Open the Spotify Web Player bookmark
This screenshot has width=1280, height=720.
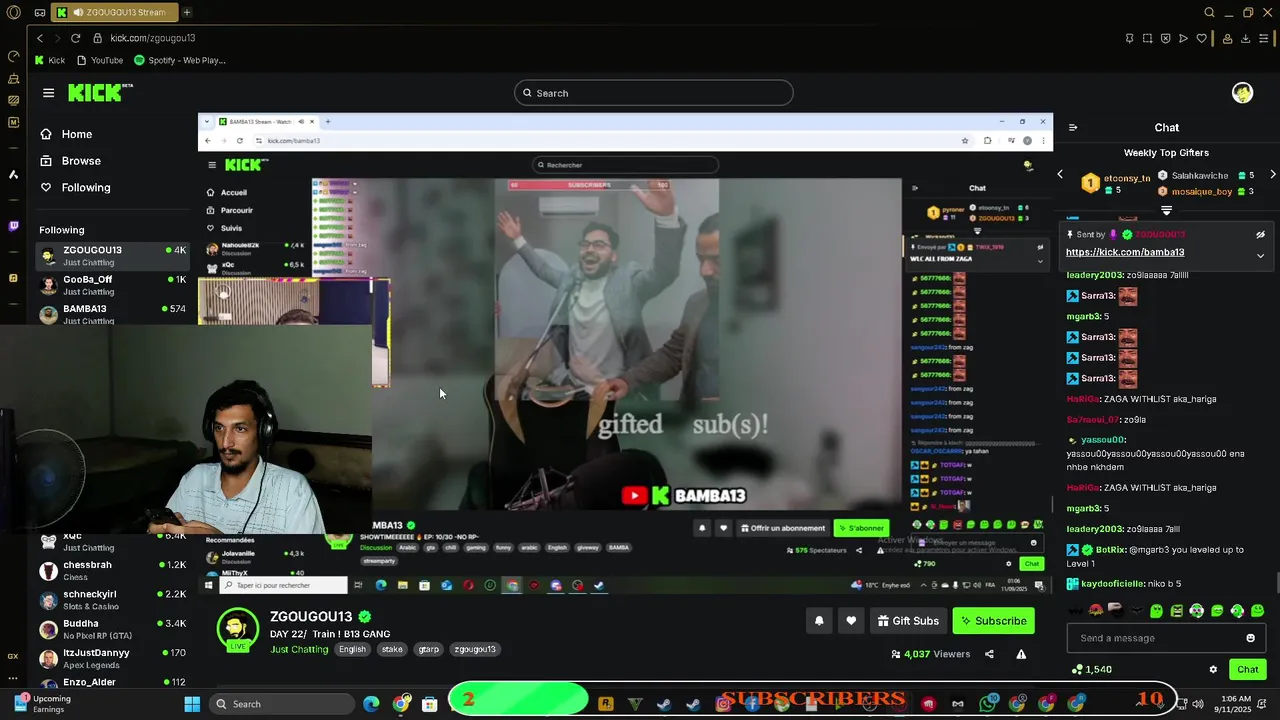click(180, 60)
